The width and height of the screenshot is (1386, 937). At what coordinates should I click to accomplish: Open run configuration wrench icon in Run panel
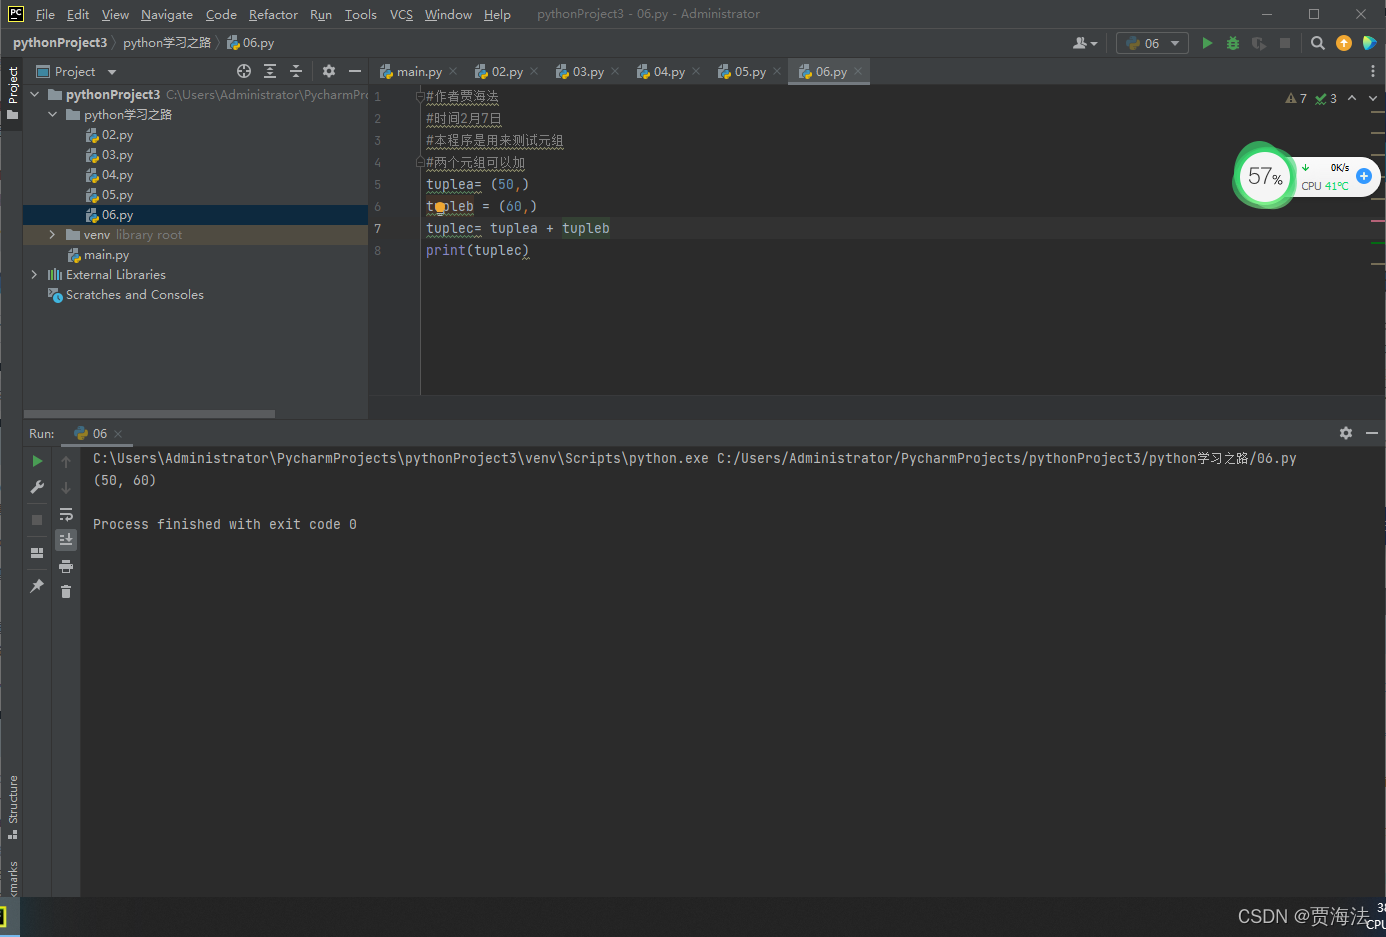37,487
